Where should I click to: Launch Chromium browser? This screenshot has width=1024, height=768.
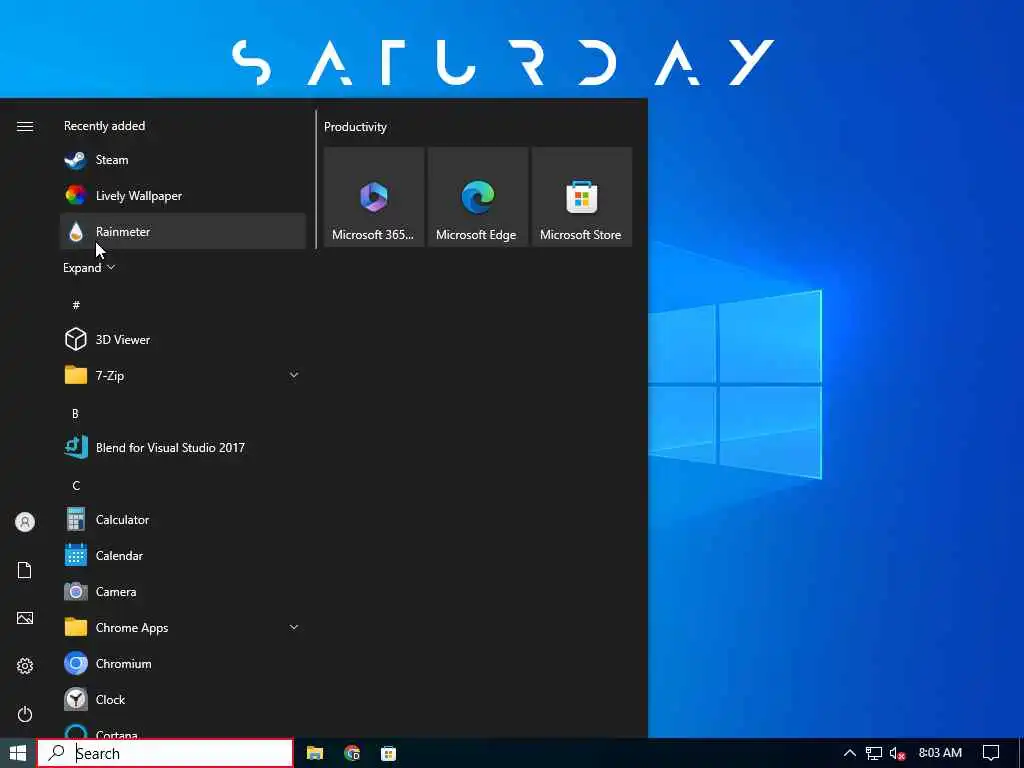182,664
